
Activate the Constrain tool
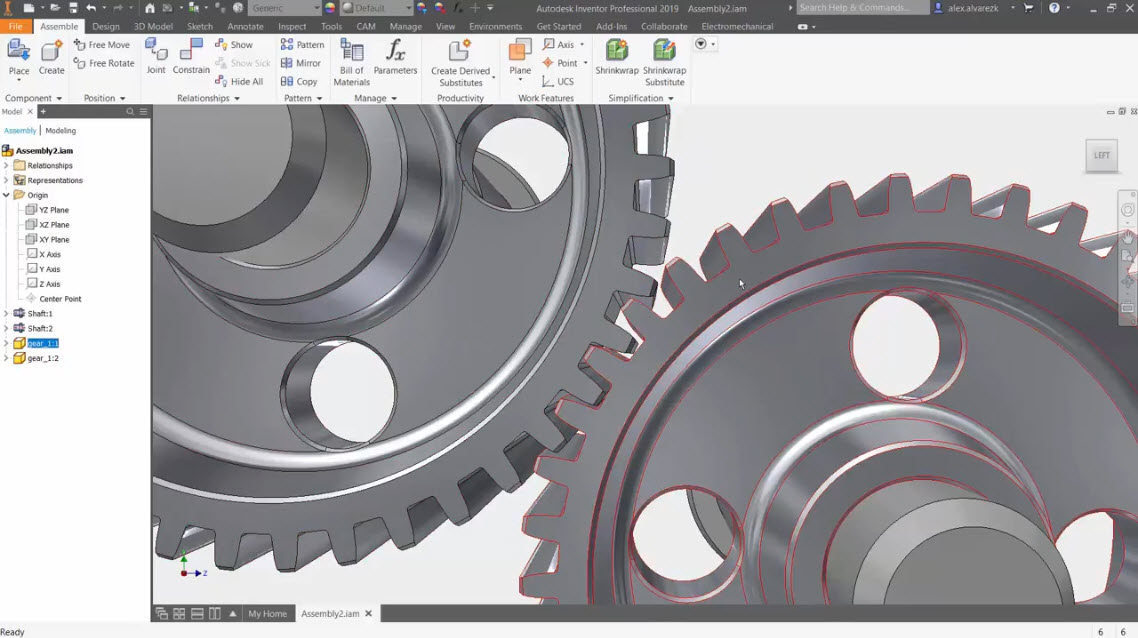point(191,57)
